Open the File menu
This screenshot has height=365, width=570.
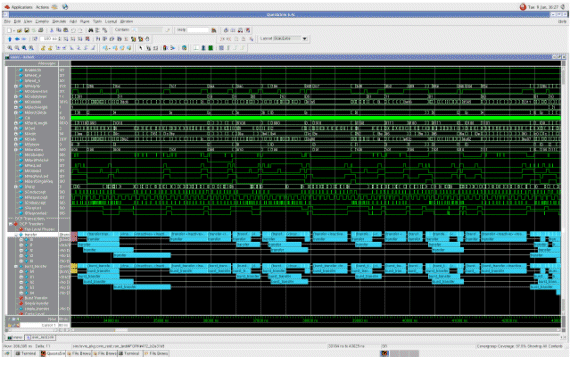click(x=7, y=22)
